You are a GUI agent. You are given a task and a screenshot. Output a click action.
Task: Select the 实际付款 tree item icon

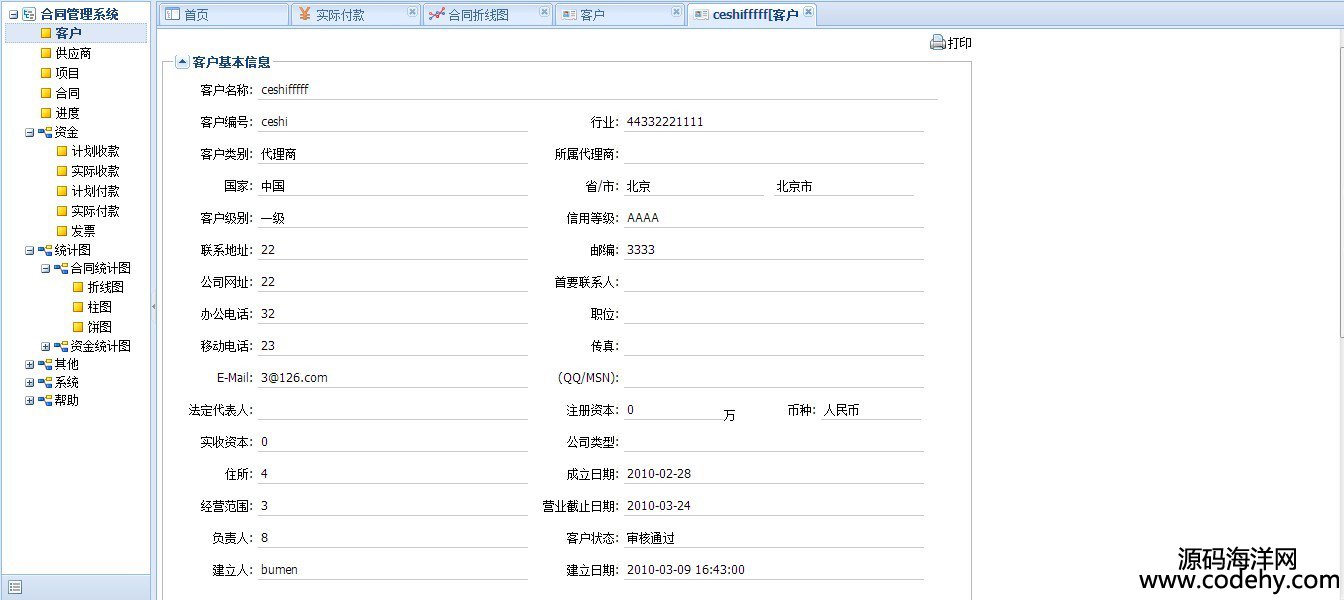[x=62, y=211]
